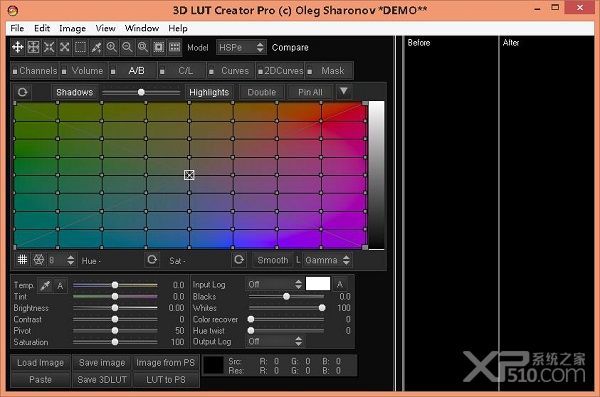Toggle the Volume tab checkbox
This screenshot has height=397, width=600.
click(x=64, y=71)
